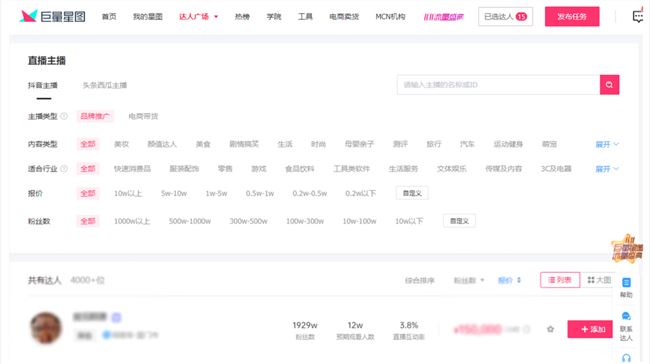650x364 pixels.
Task: Filter followers by 1000w以上
Action: click(x=132, y=221)
